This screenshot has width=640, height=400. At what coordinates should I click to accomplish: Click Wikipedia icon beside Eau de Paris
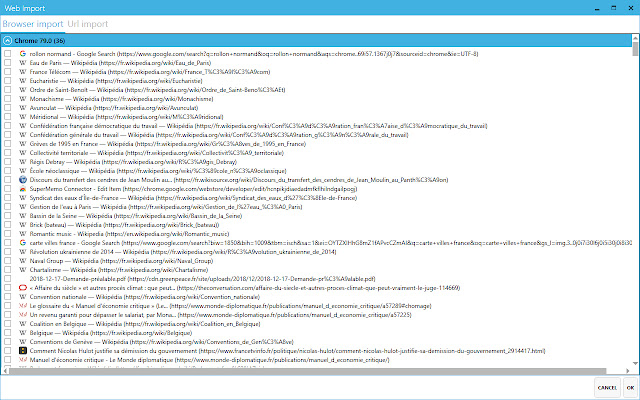pyautogui.click(x=23, y=63)
